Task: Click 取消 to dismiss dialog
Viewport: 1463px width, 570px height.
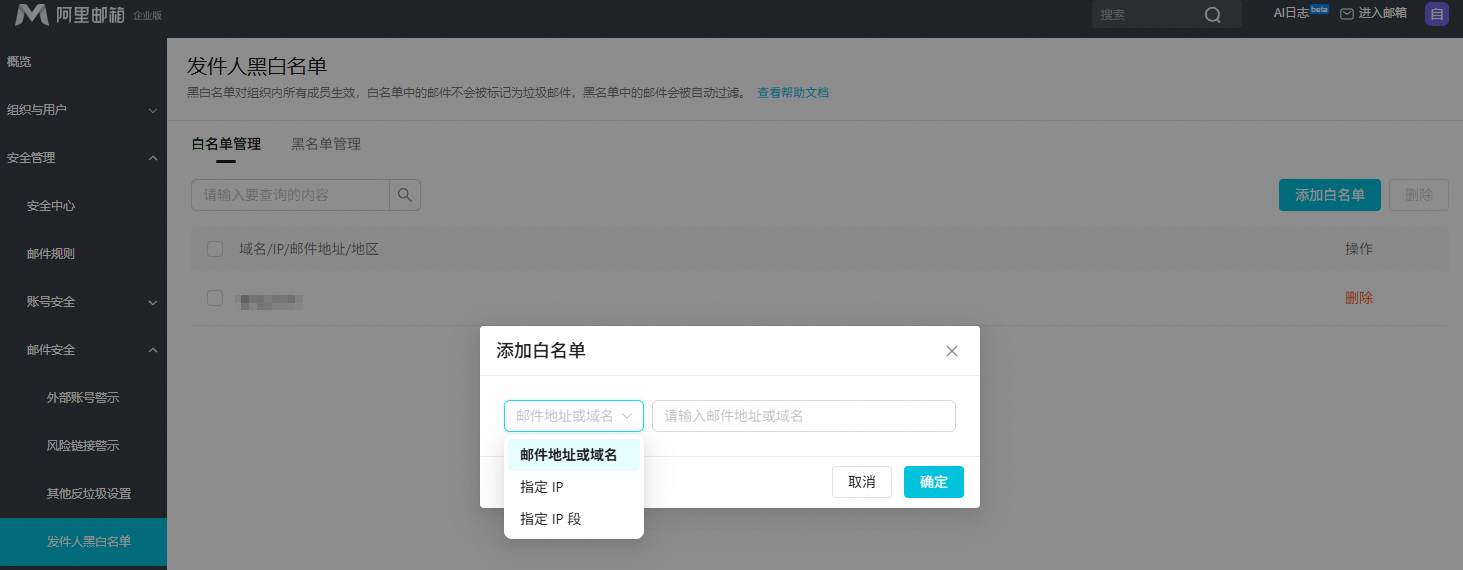Action: (862, 482)
